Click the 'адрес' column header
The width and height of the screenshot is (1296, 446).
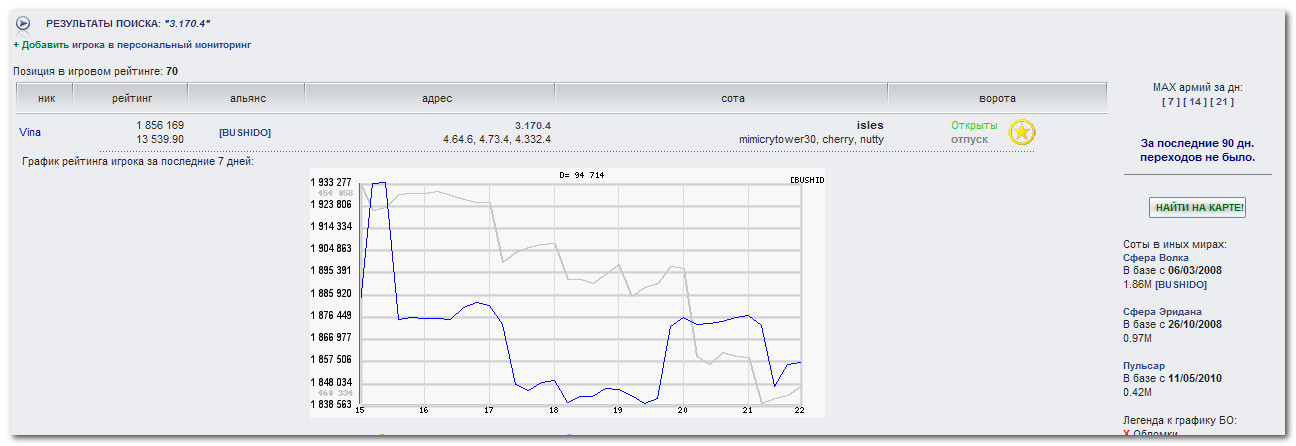(430, 98)
